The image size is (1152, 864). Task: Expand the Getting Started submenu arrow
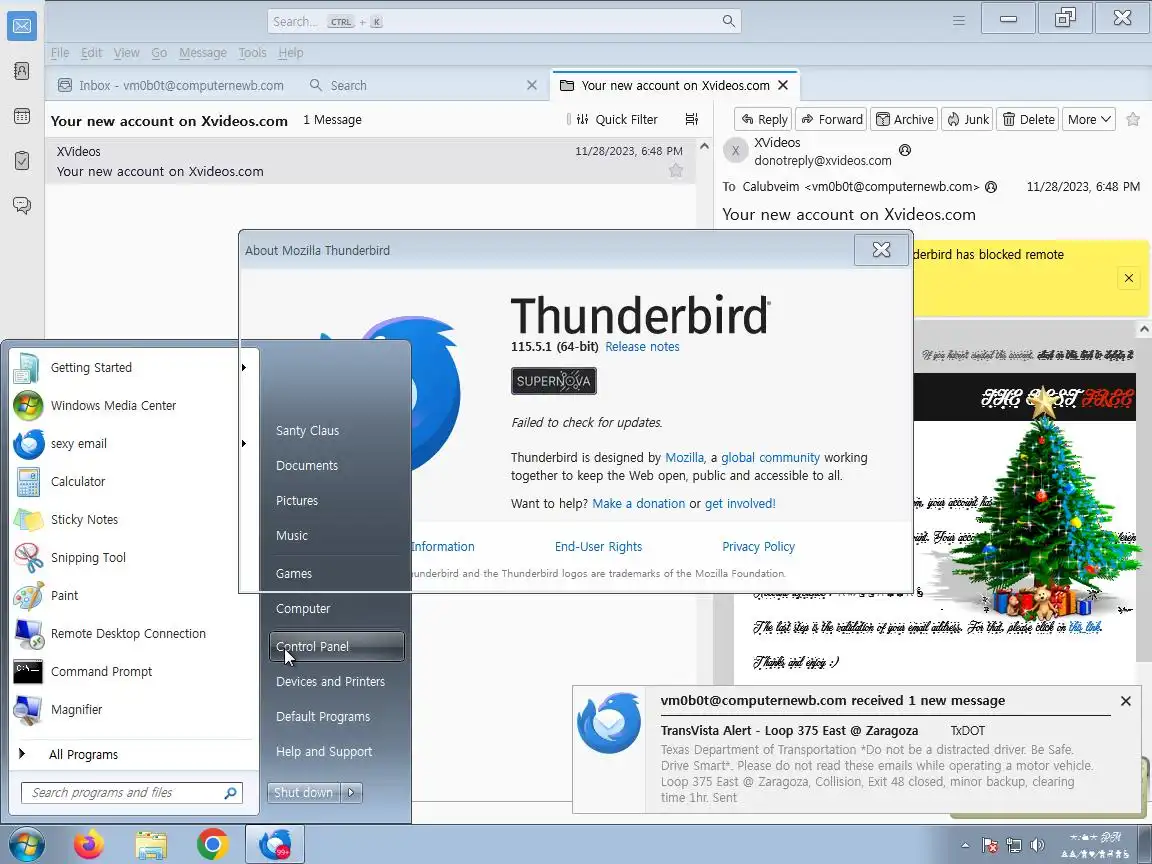[x=244, y=367]
